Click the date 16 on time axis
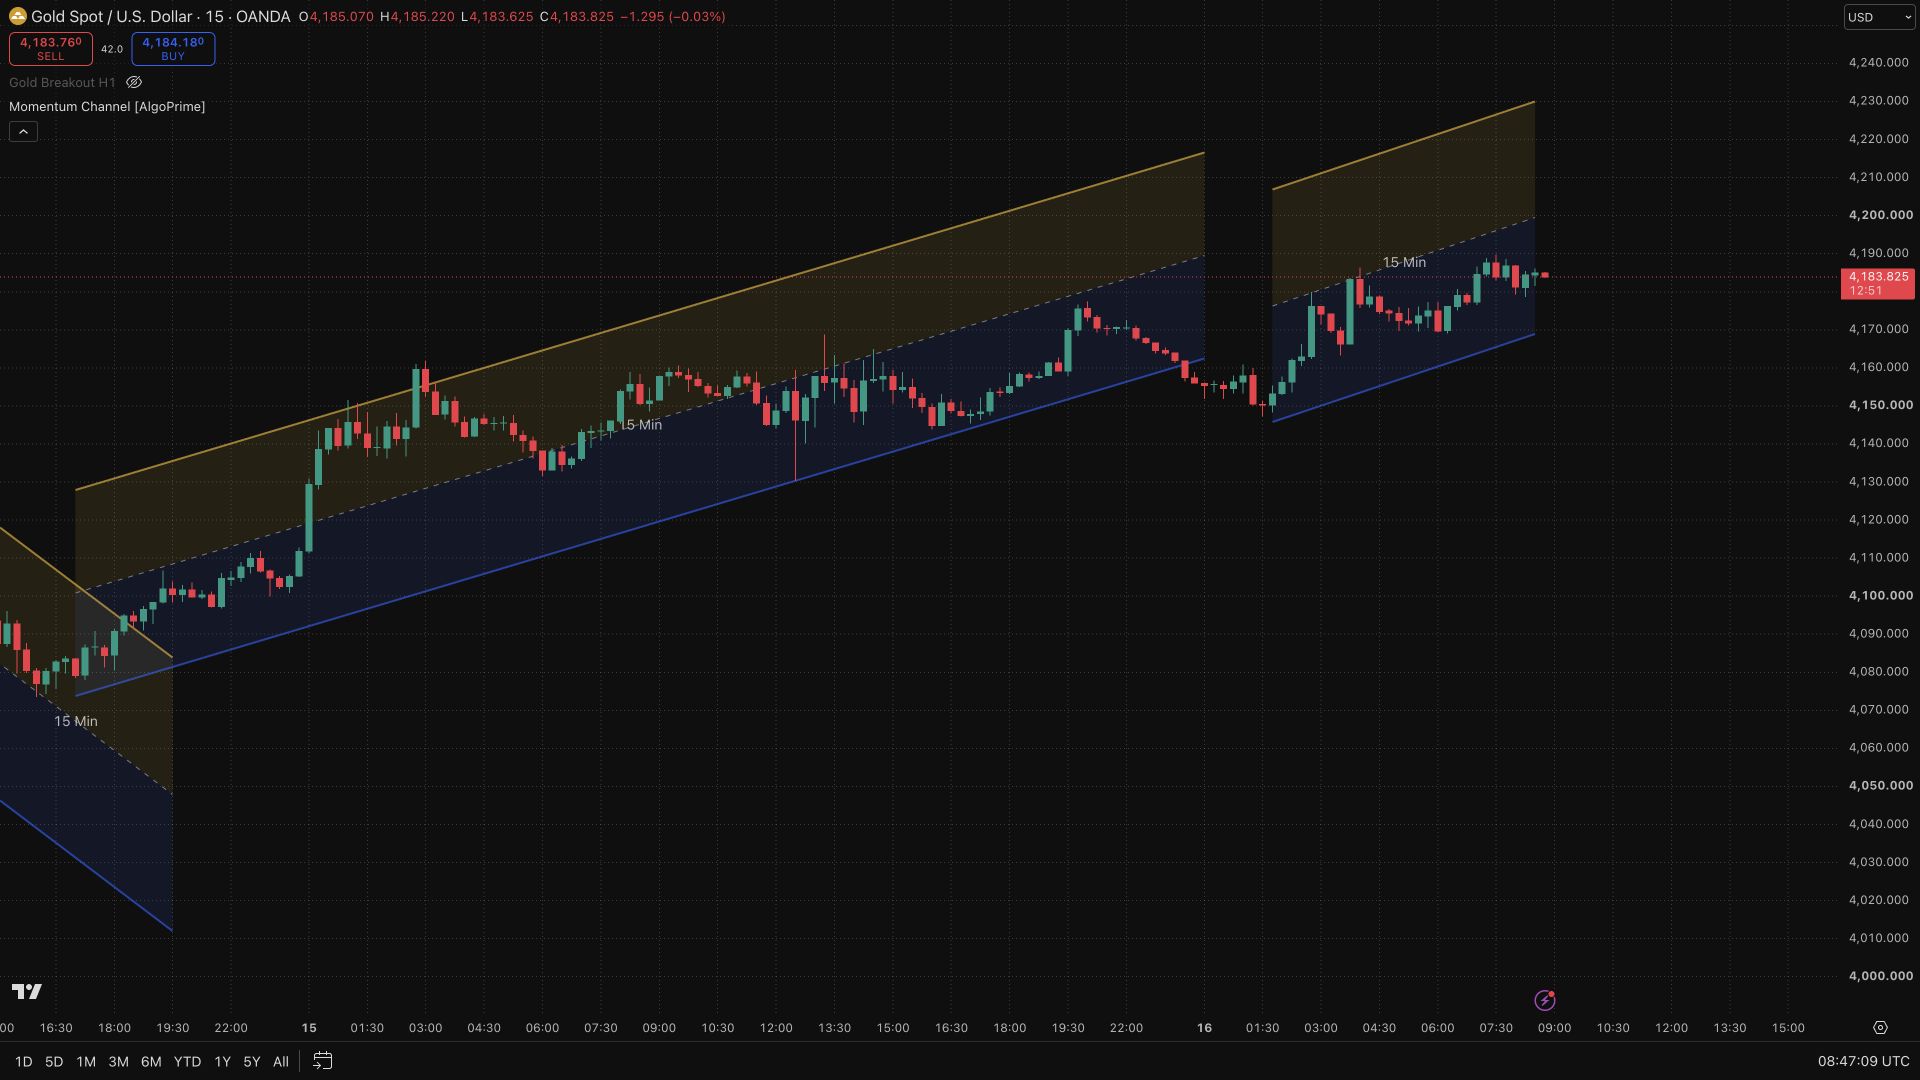Screen dimensions: 1920x1080 [1204, 1028]
